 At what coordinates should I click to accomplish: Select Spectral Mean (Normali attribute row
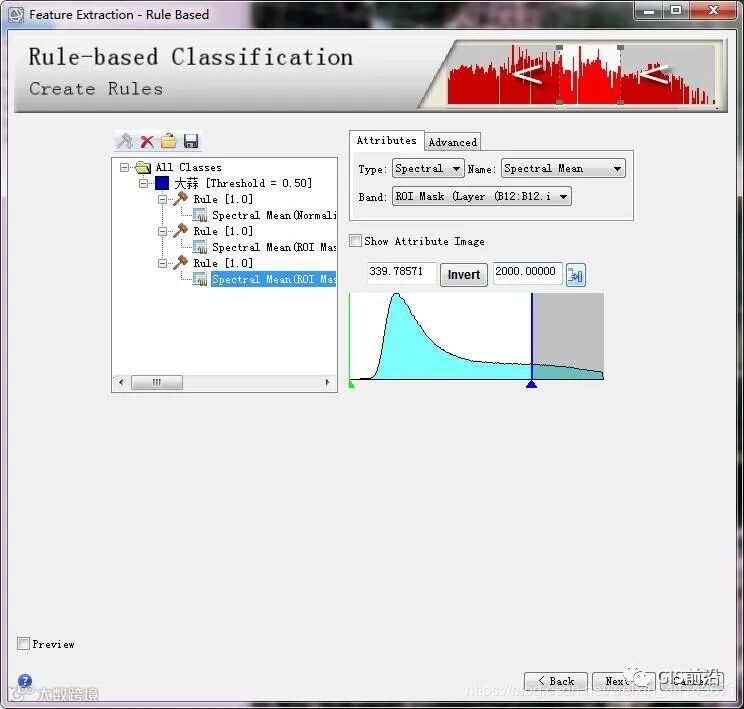tap(274, 215)
